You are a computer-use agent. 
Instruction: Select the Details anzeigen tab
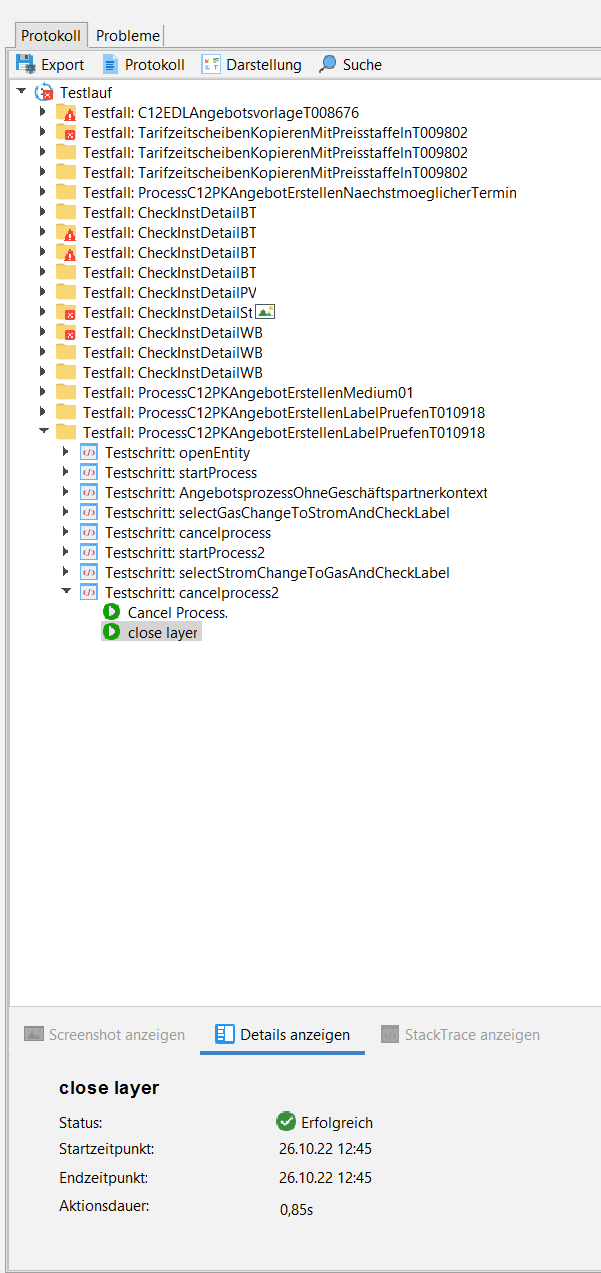(283, 1035)
